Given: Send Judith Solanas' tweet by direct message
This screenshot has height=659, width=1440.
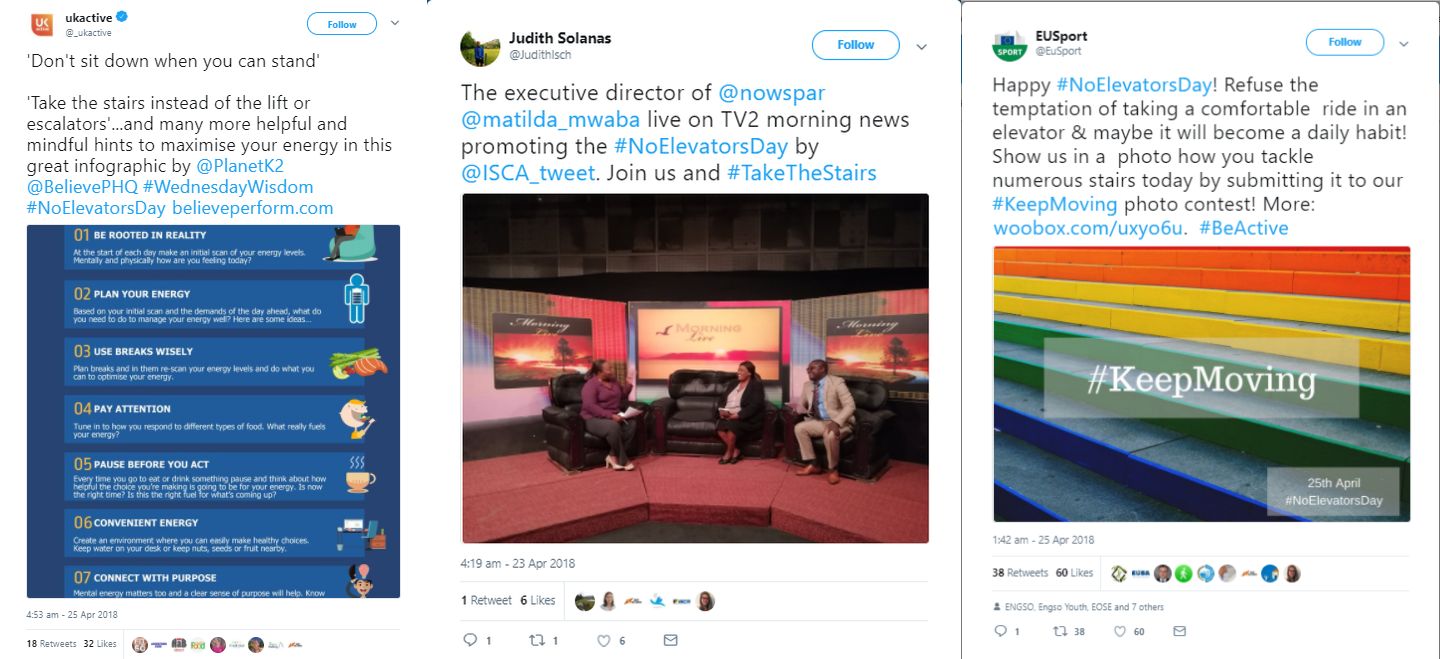Looking at the screenshot, I should point(671,640).
